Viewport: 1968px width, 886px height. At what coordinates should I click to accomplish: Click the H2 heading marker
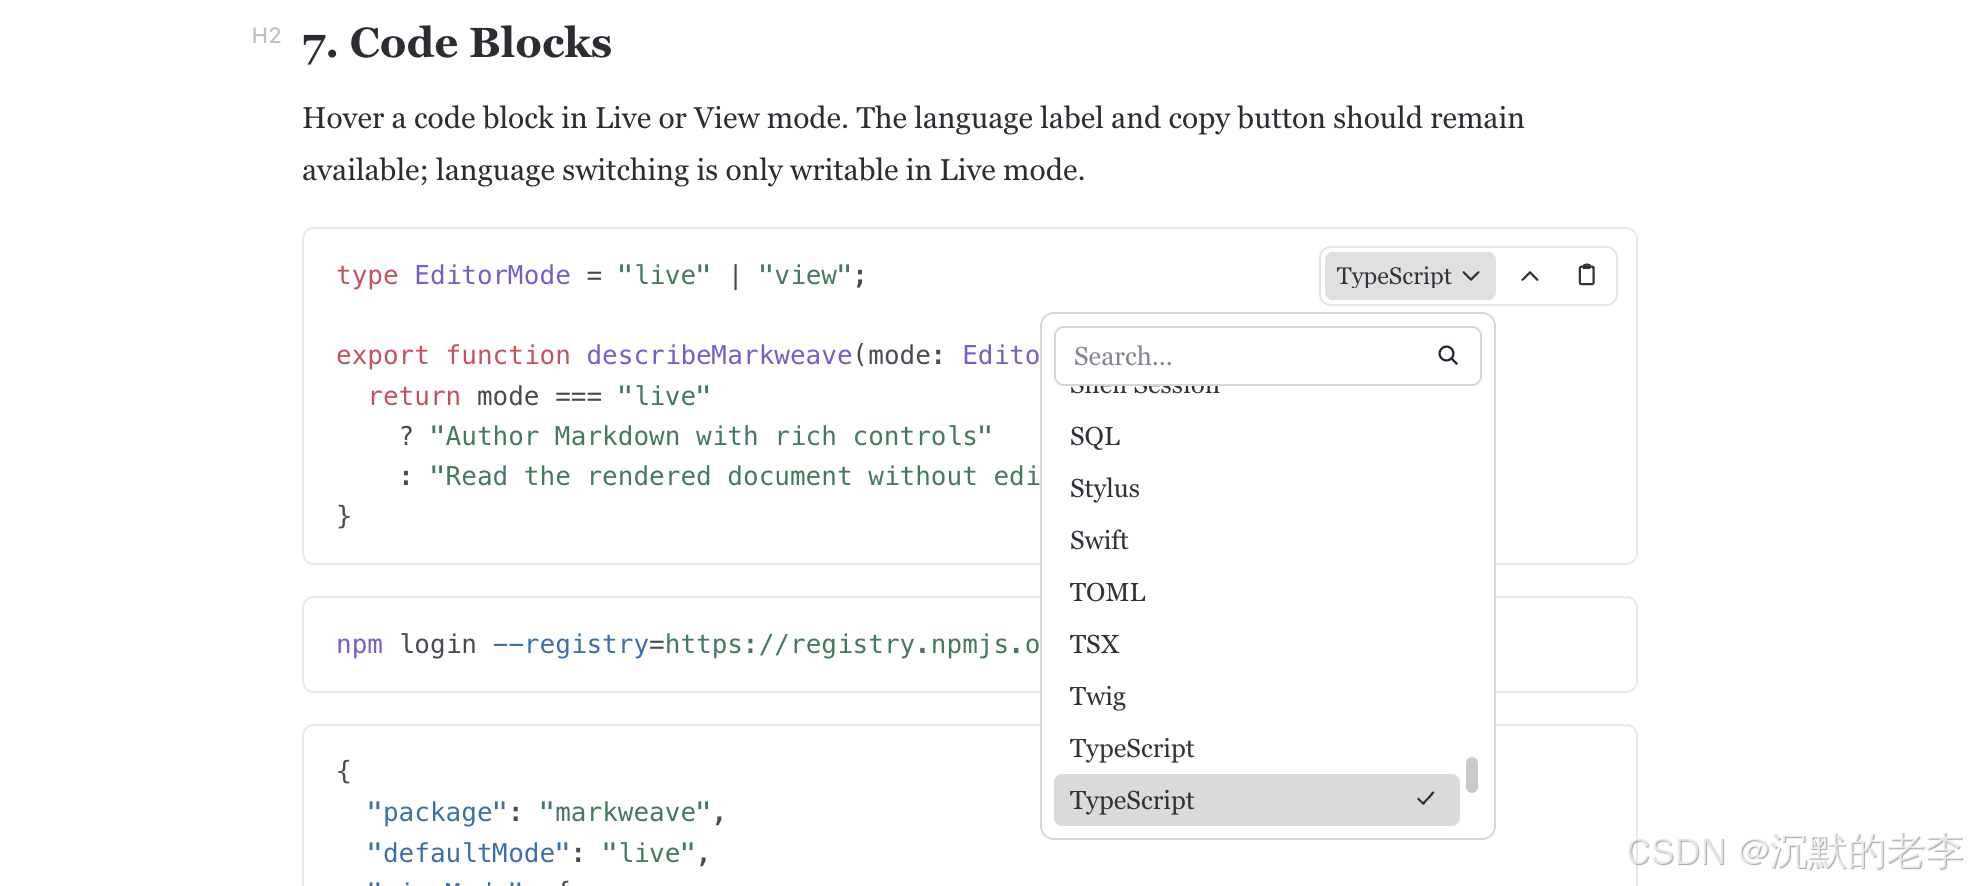coord(266,36)
